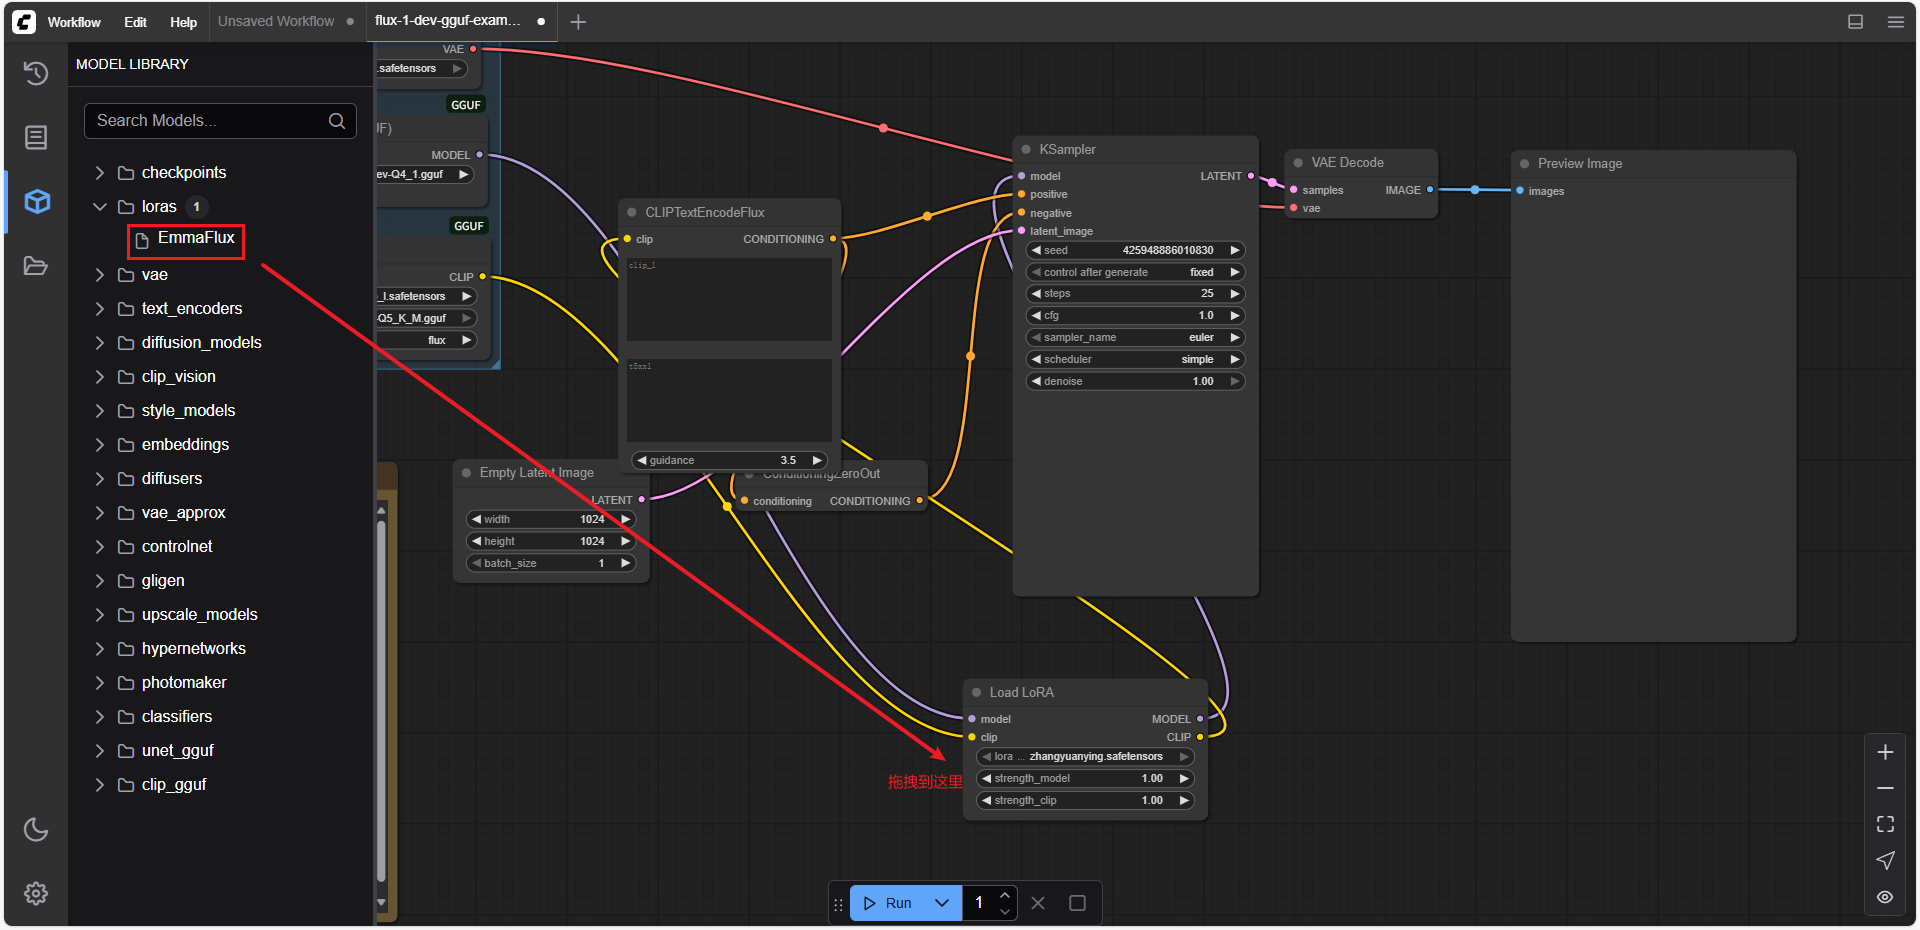Open the workflows folder sidebar icon

tap(36, 265)
